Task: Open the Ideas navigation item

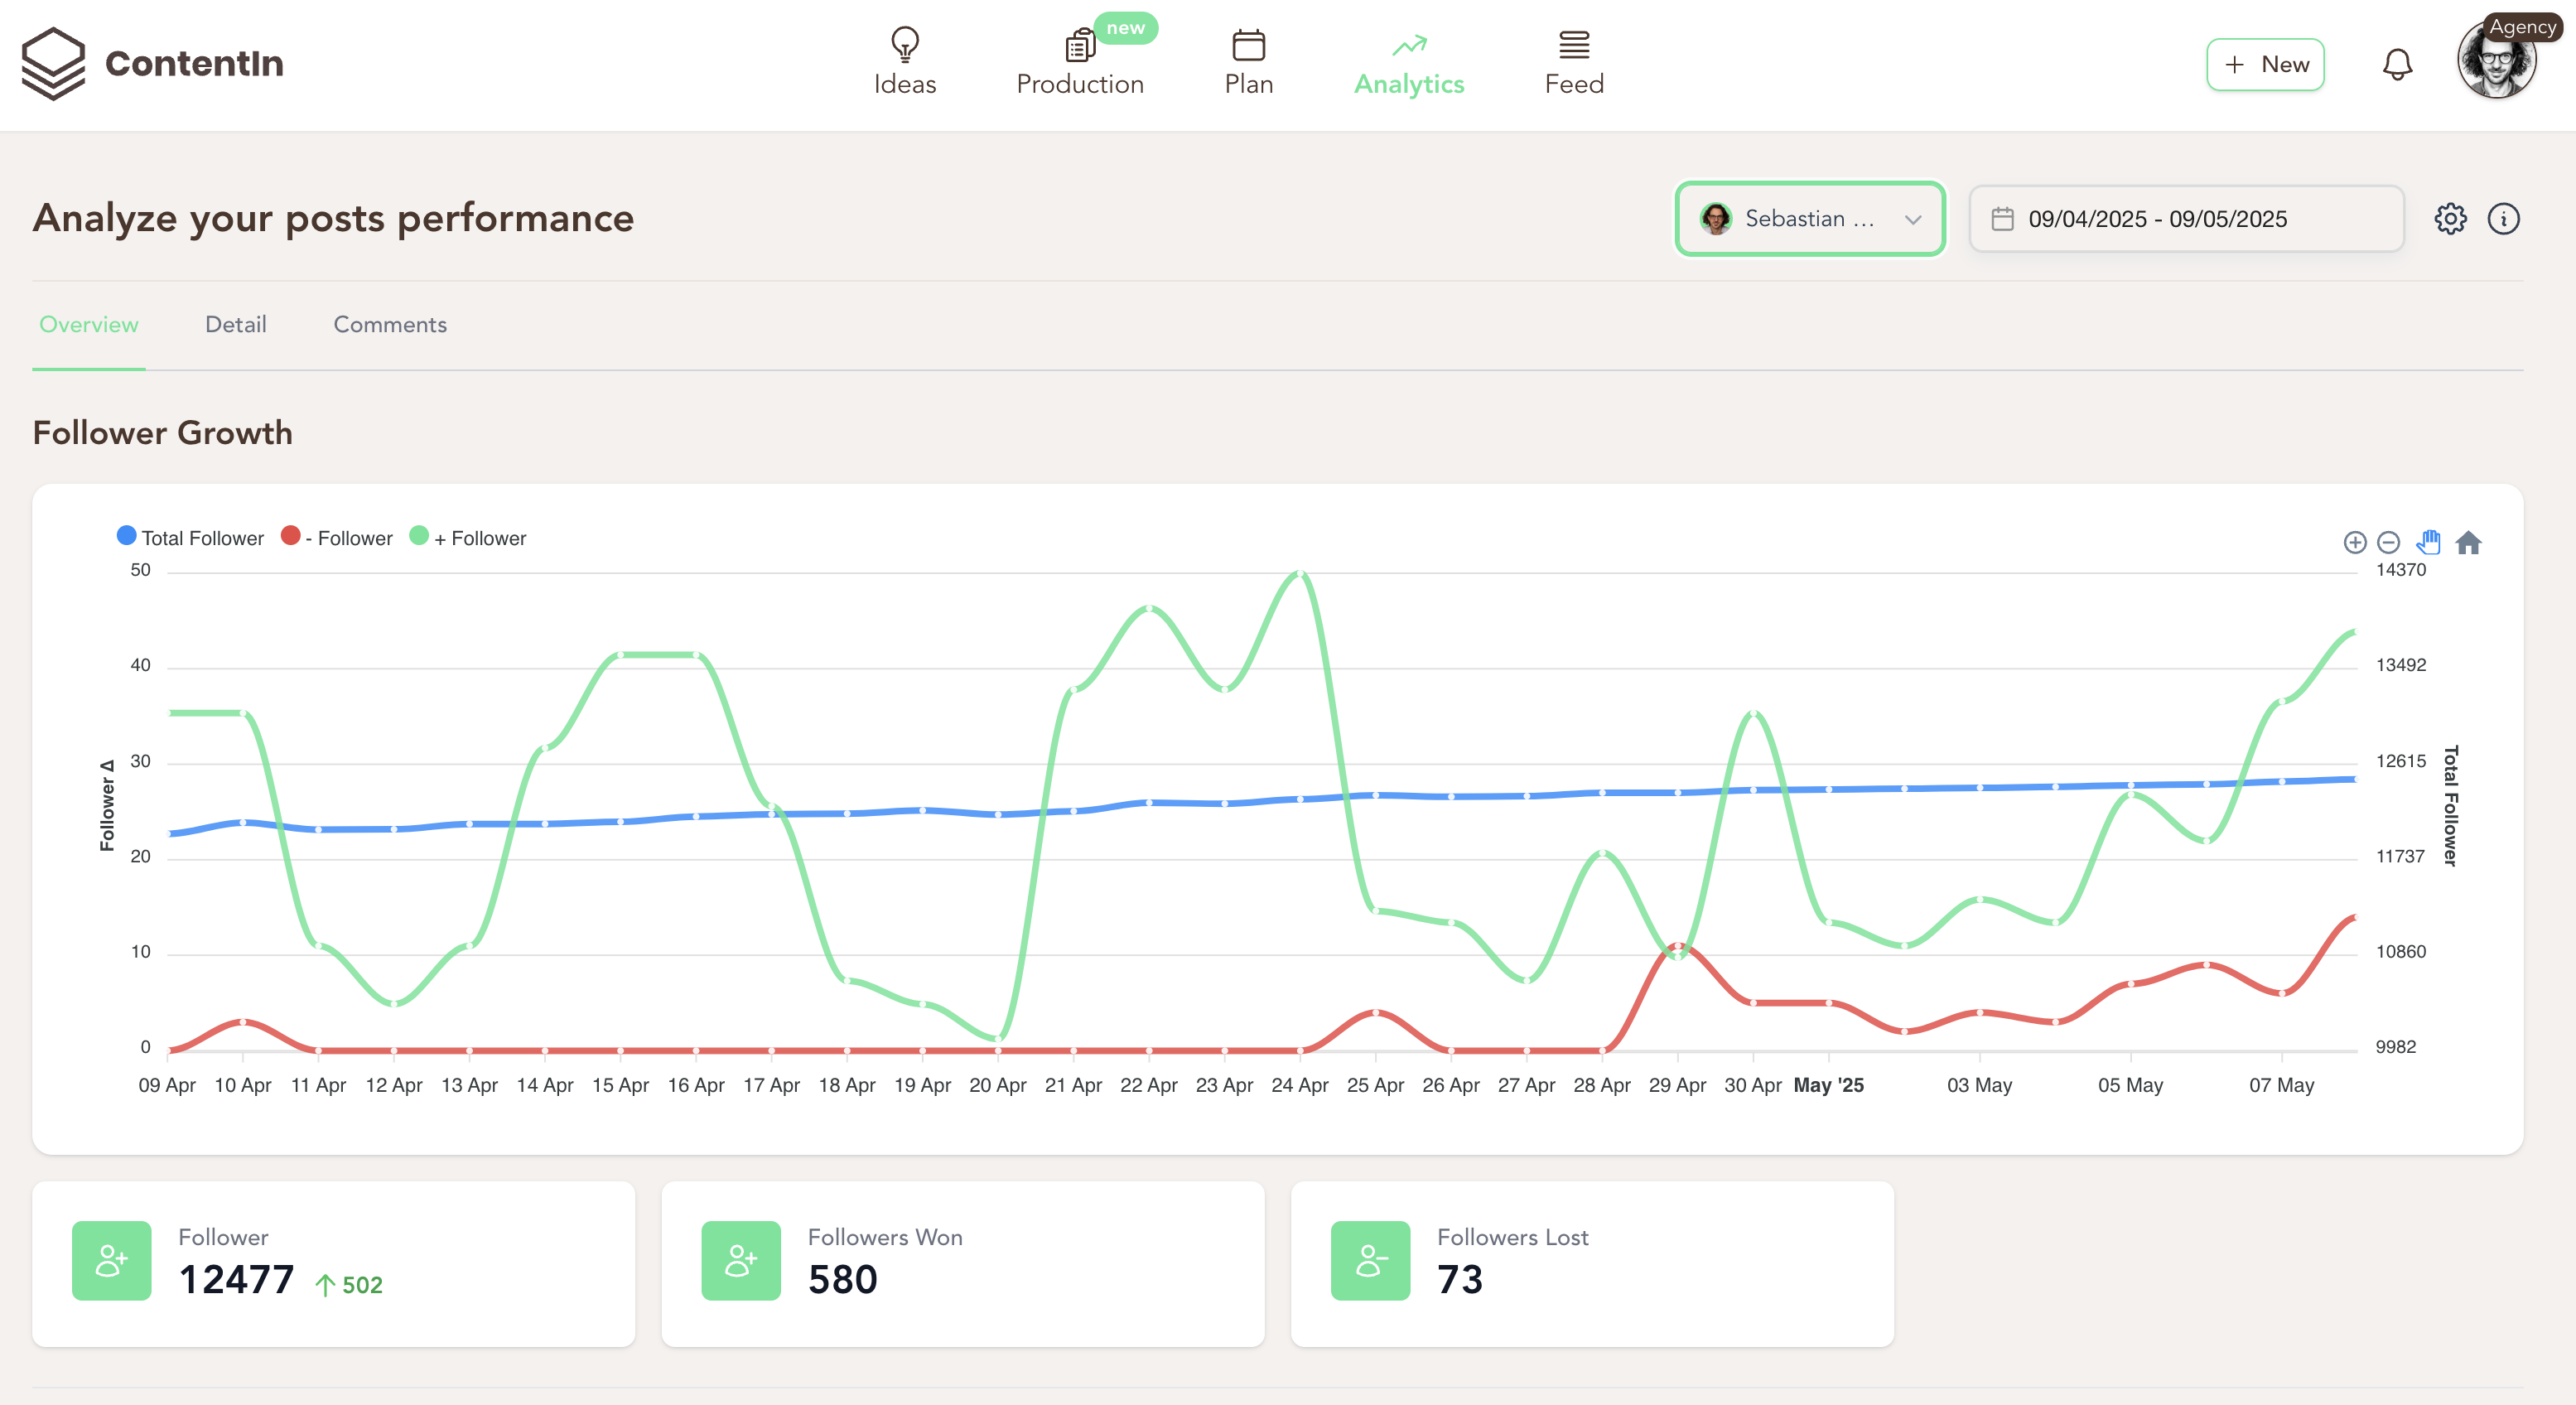Action: [904, 62]
